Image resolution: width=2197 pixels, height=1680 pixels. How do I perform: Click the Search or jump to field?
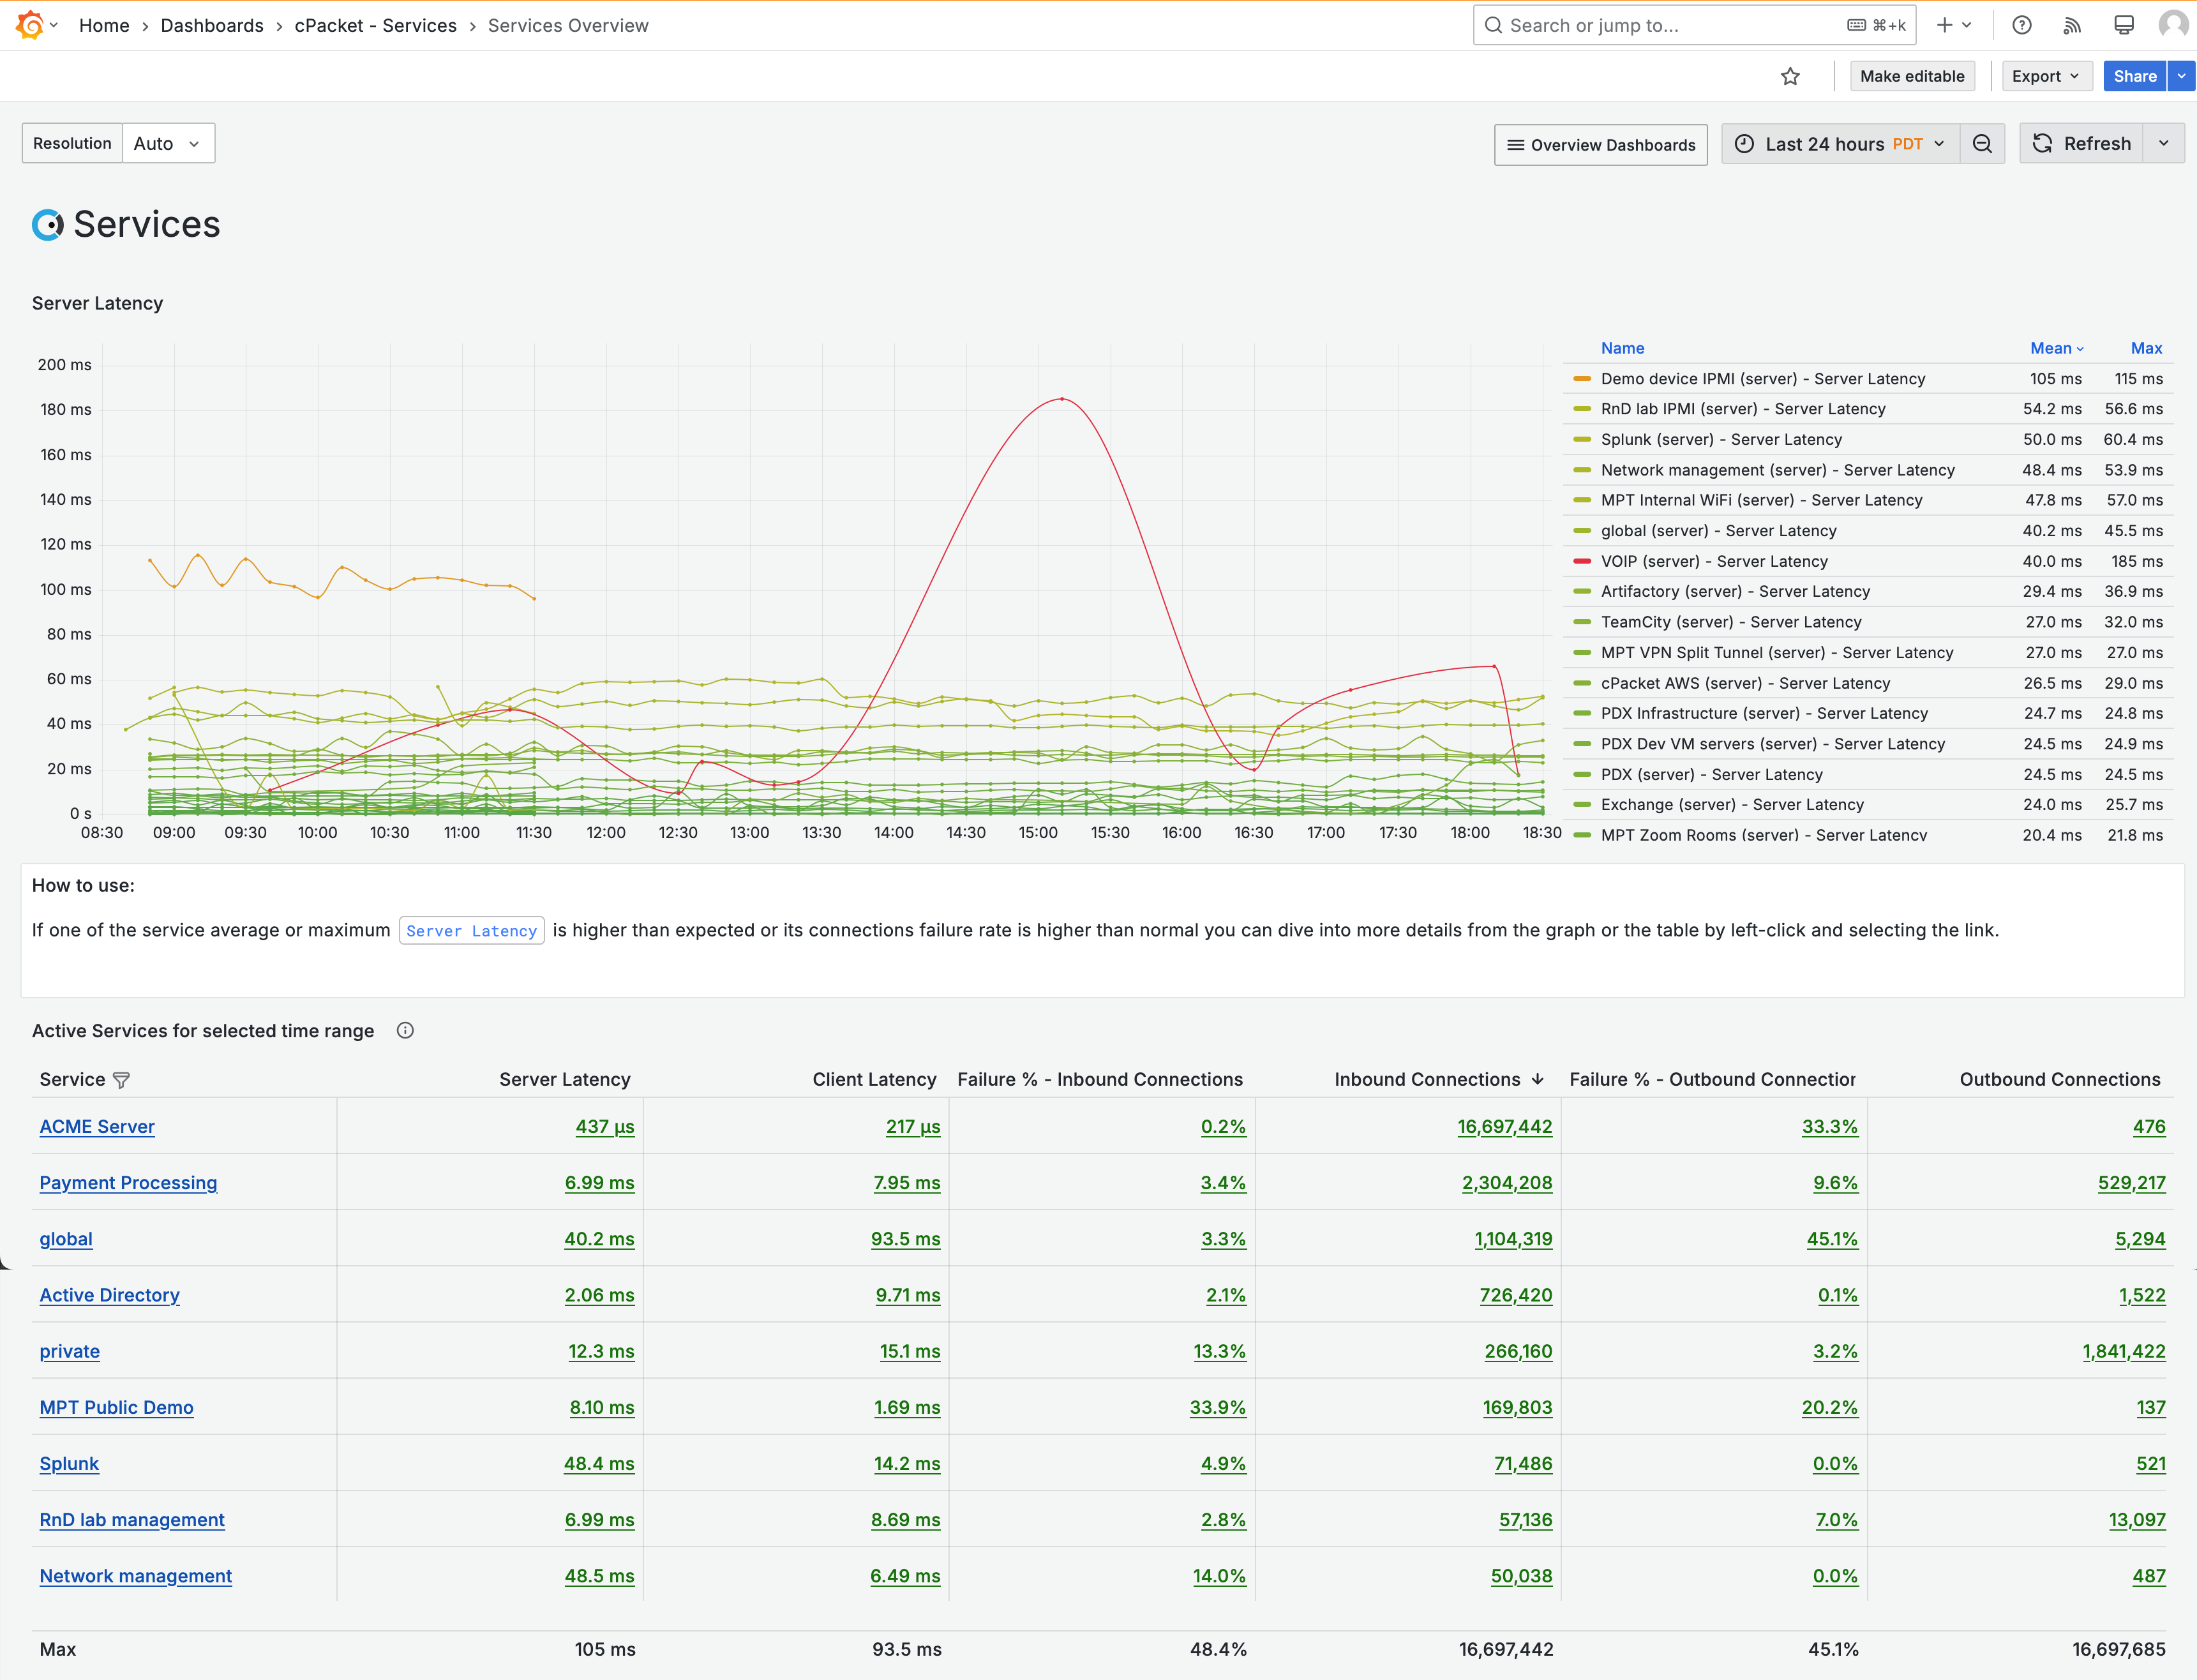point(1694,25)
